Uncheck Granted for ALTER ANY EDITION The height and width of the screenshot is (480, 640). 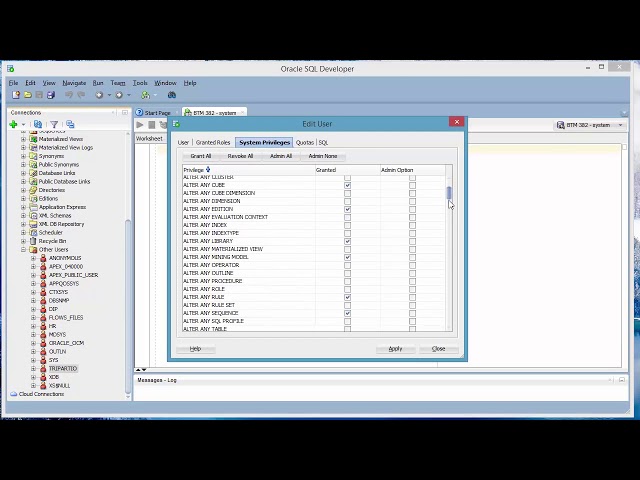347,209
